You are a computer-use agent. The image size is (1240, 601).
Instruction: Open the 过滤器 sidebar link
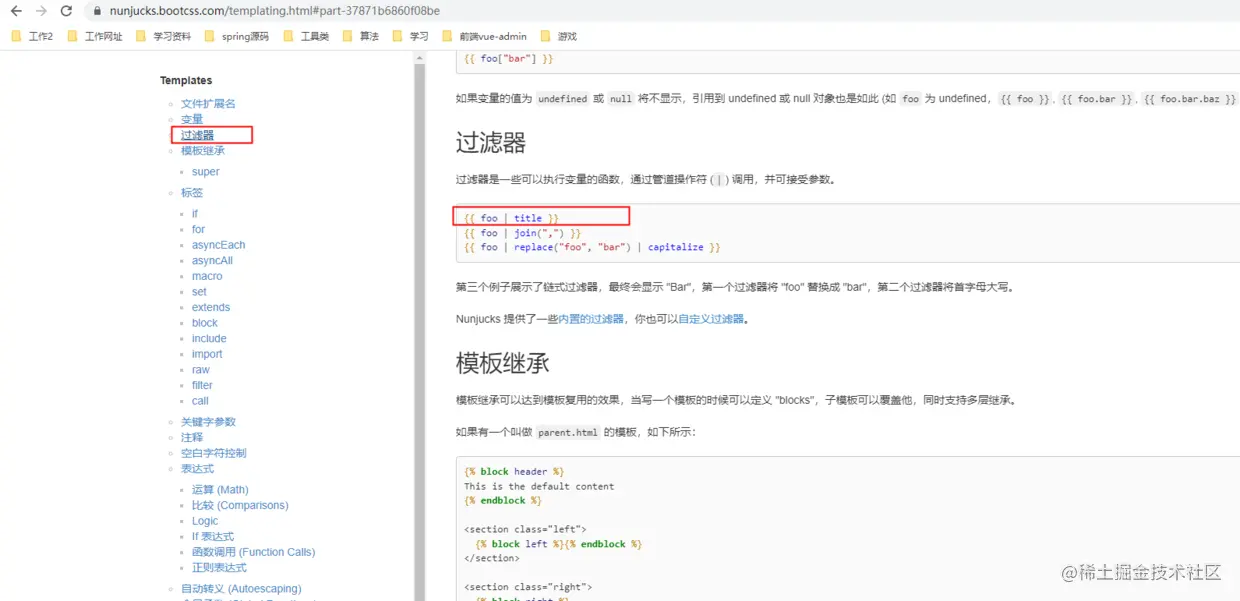(197, 135)
